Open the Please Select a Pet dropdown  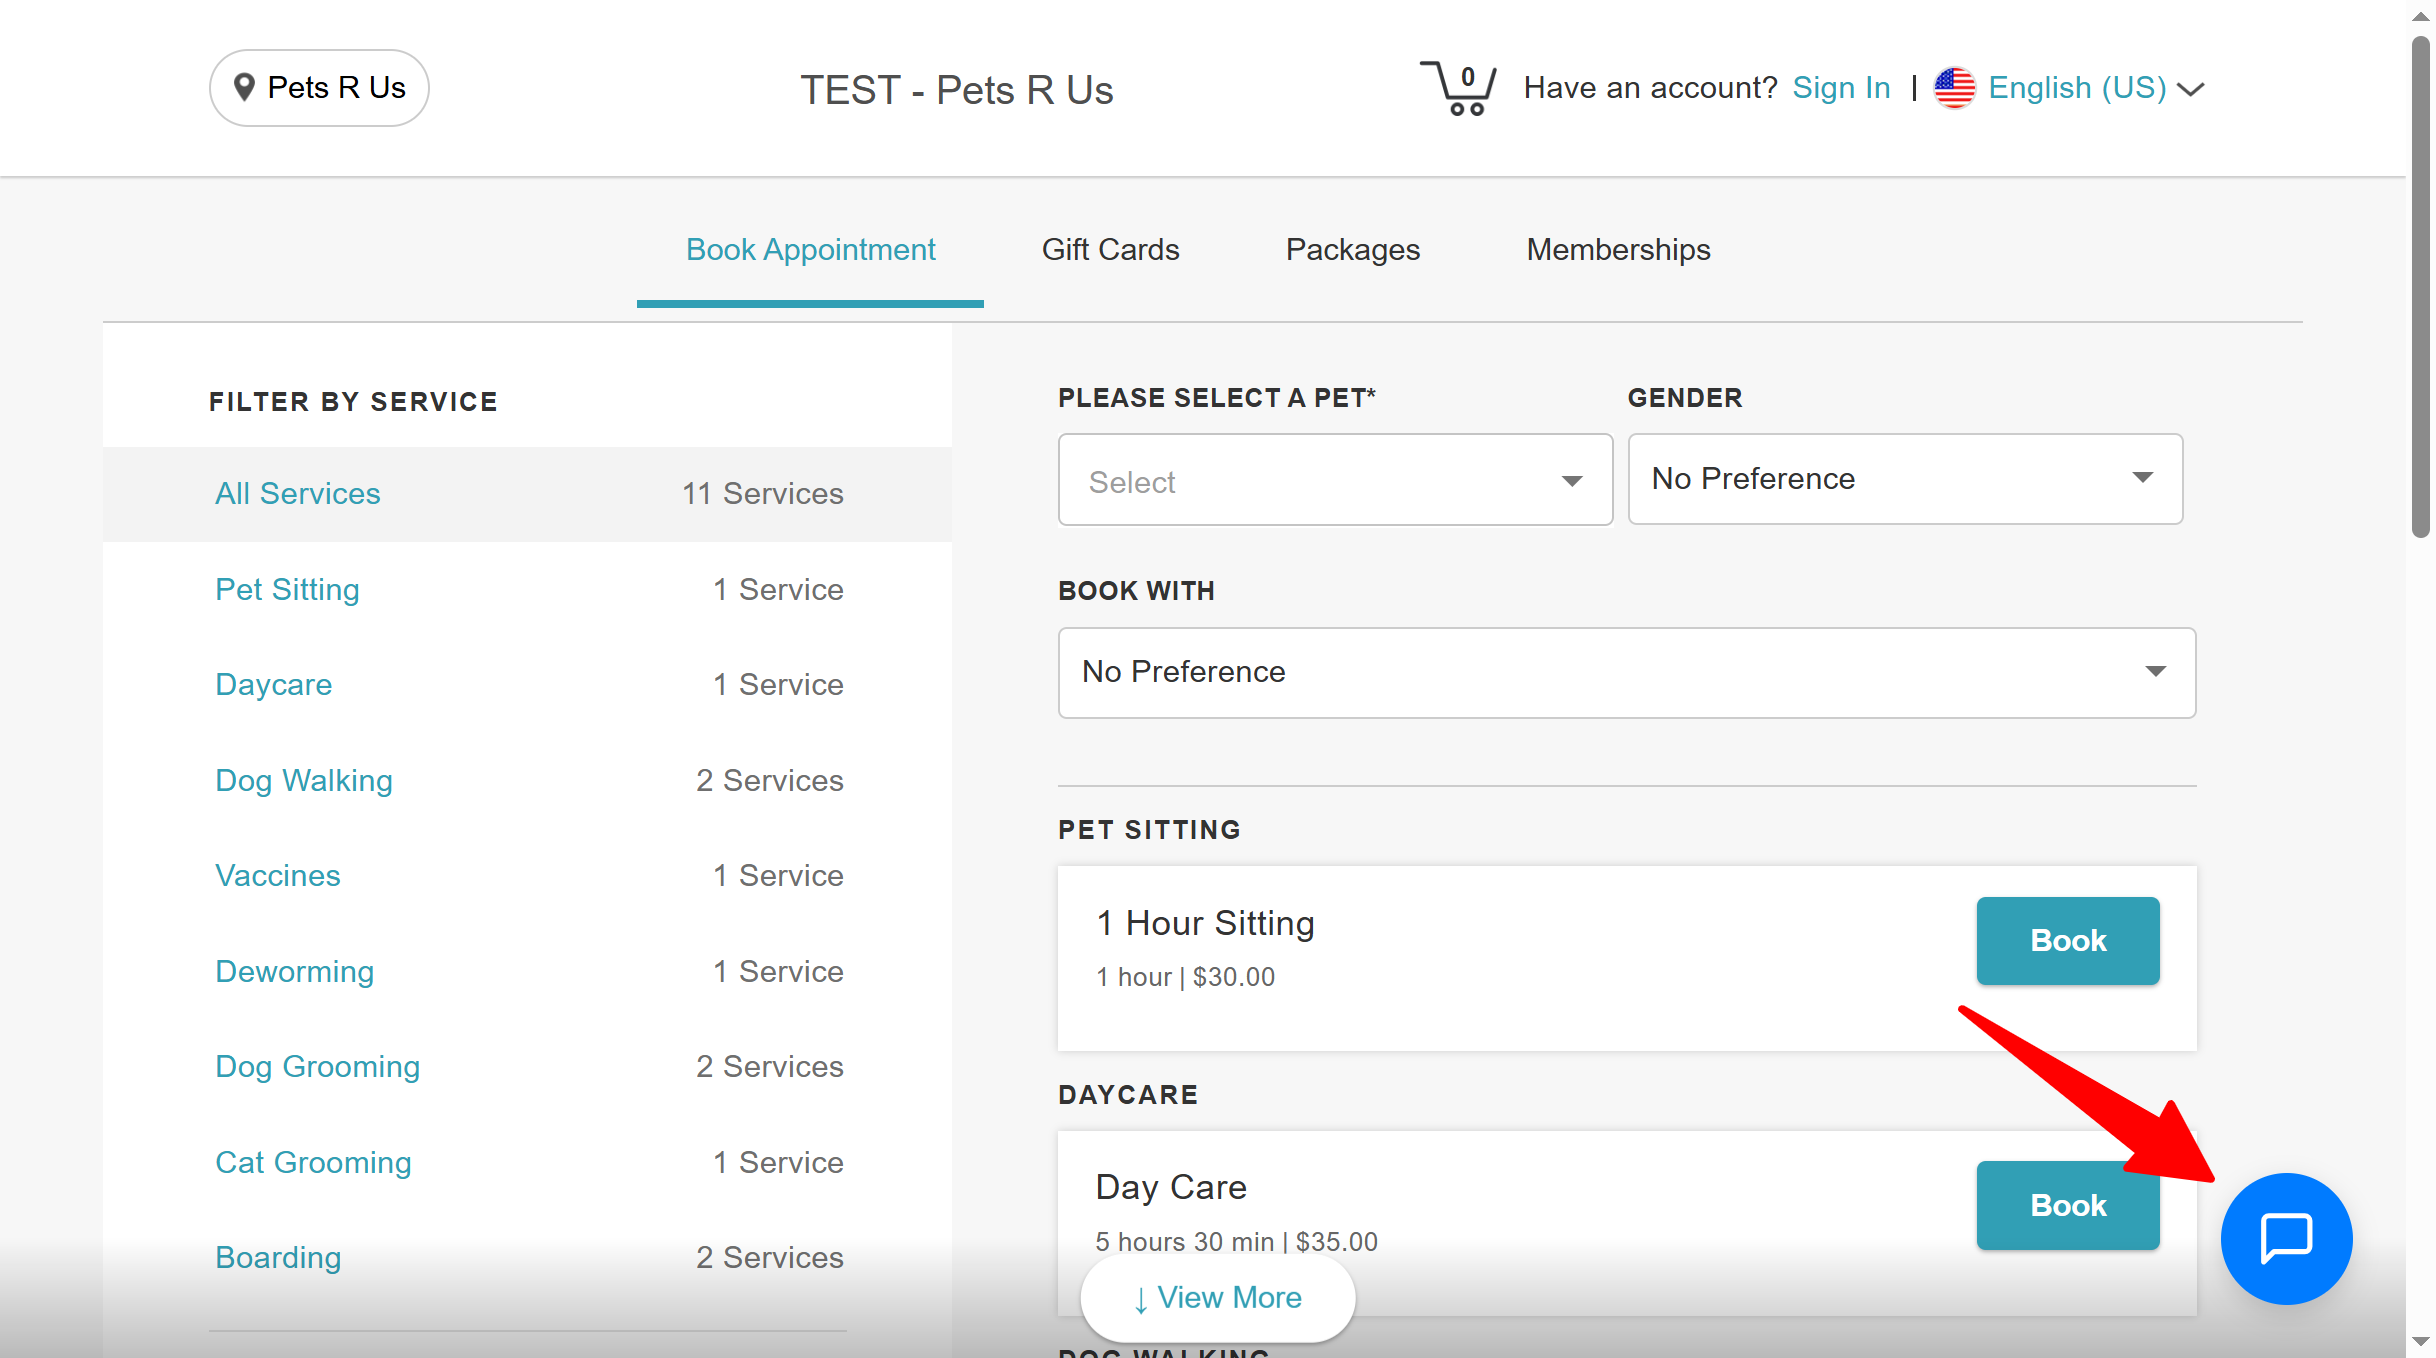(1334, 480)
